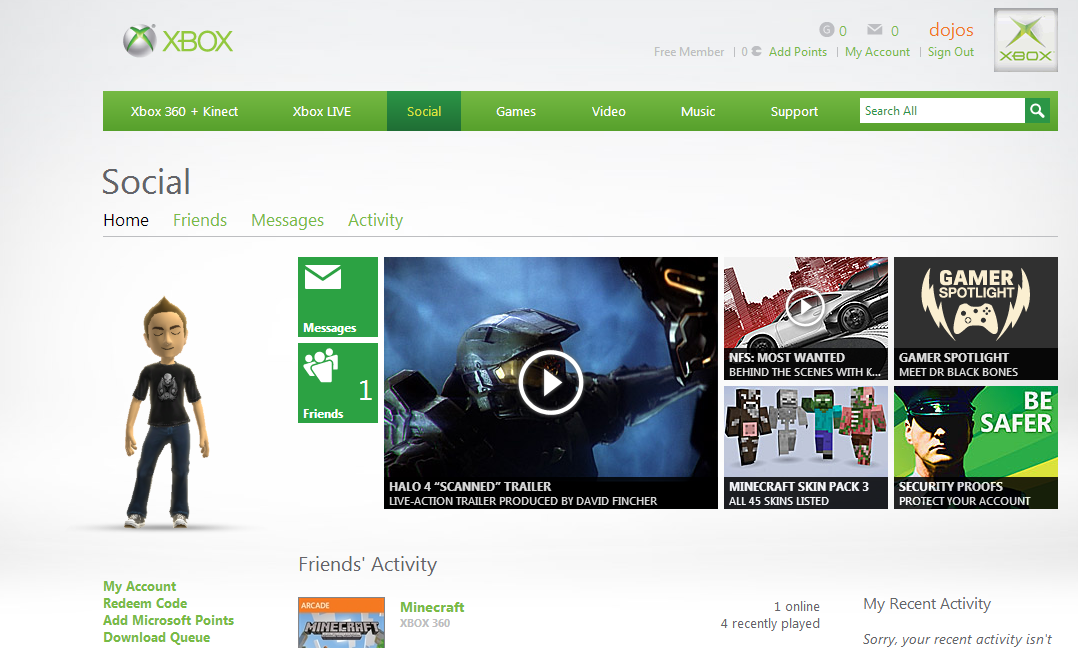This screenshot has width=1078, height=648.
Task: Open the Minecraft Skin Pack 3 tile
Action: pyautogui.click(x=806, y=447)
